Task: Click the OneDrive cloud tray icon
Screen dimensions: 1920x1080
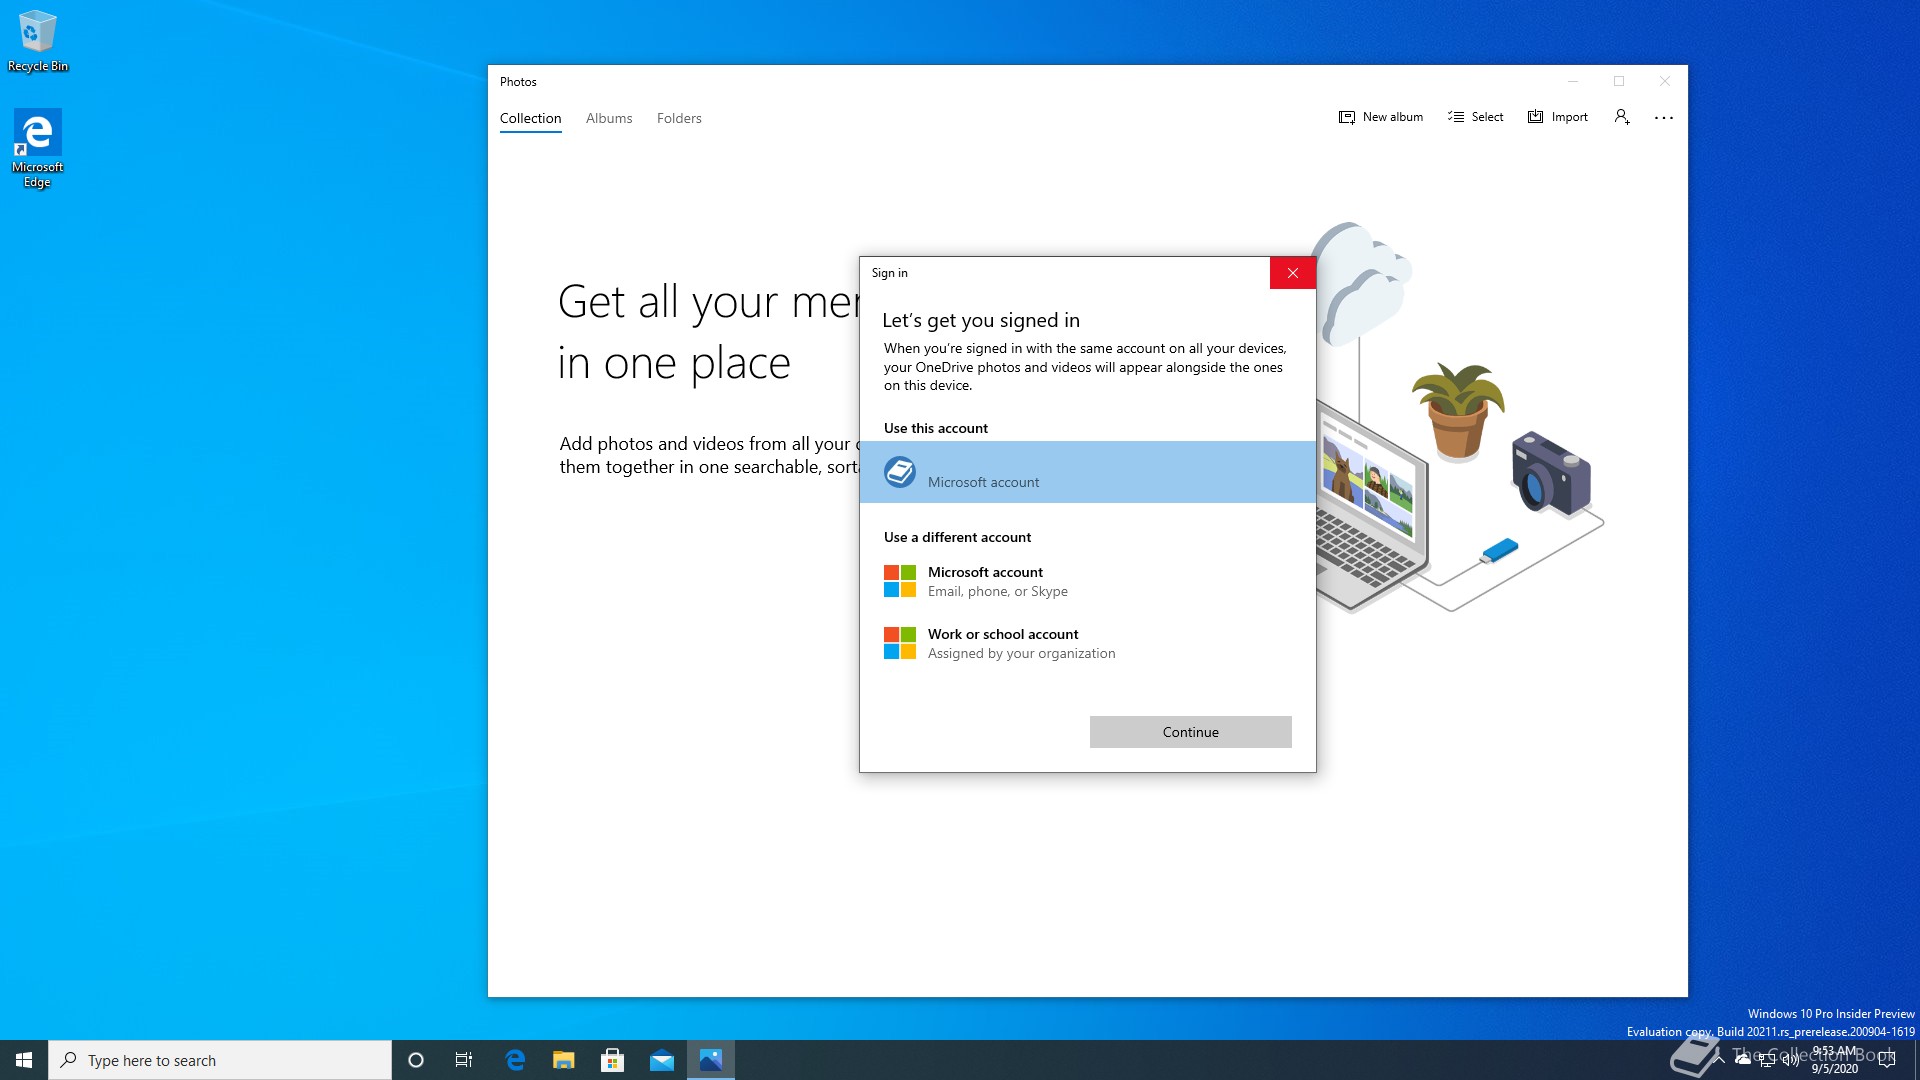Action: (1743, 1060)
